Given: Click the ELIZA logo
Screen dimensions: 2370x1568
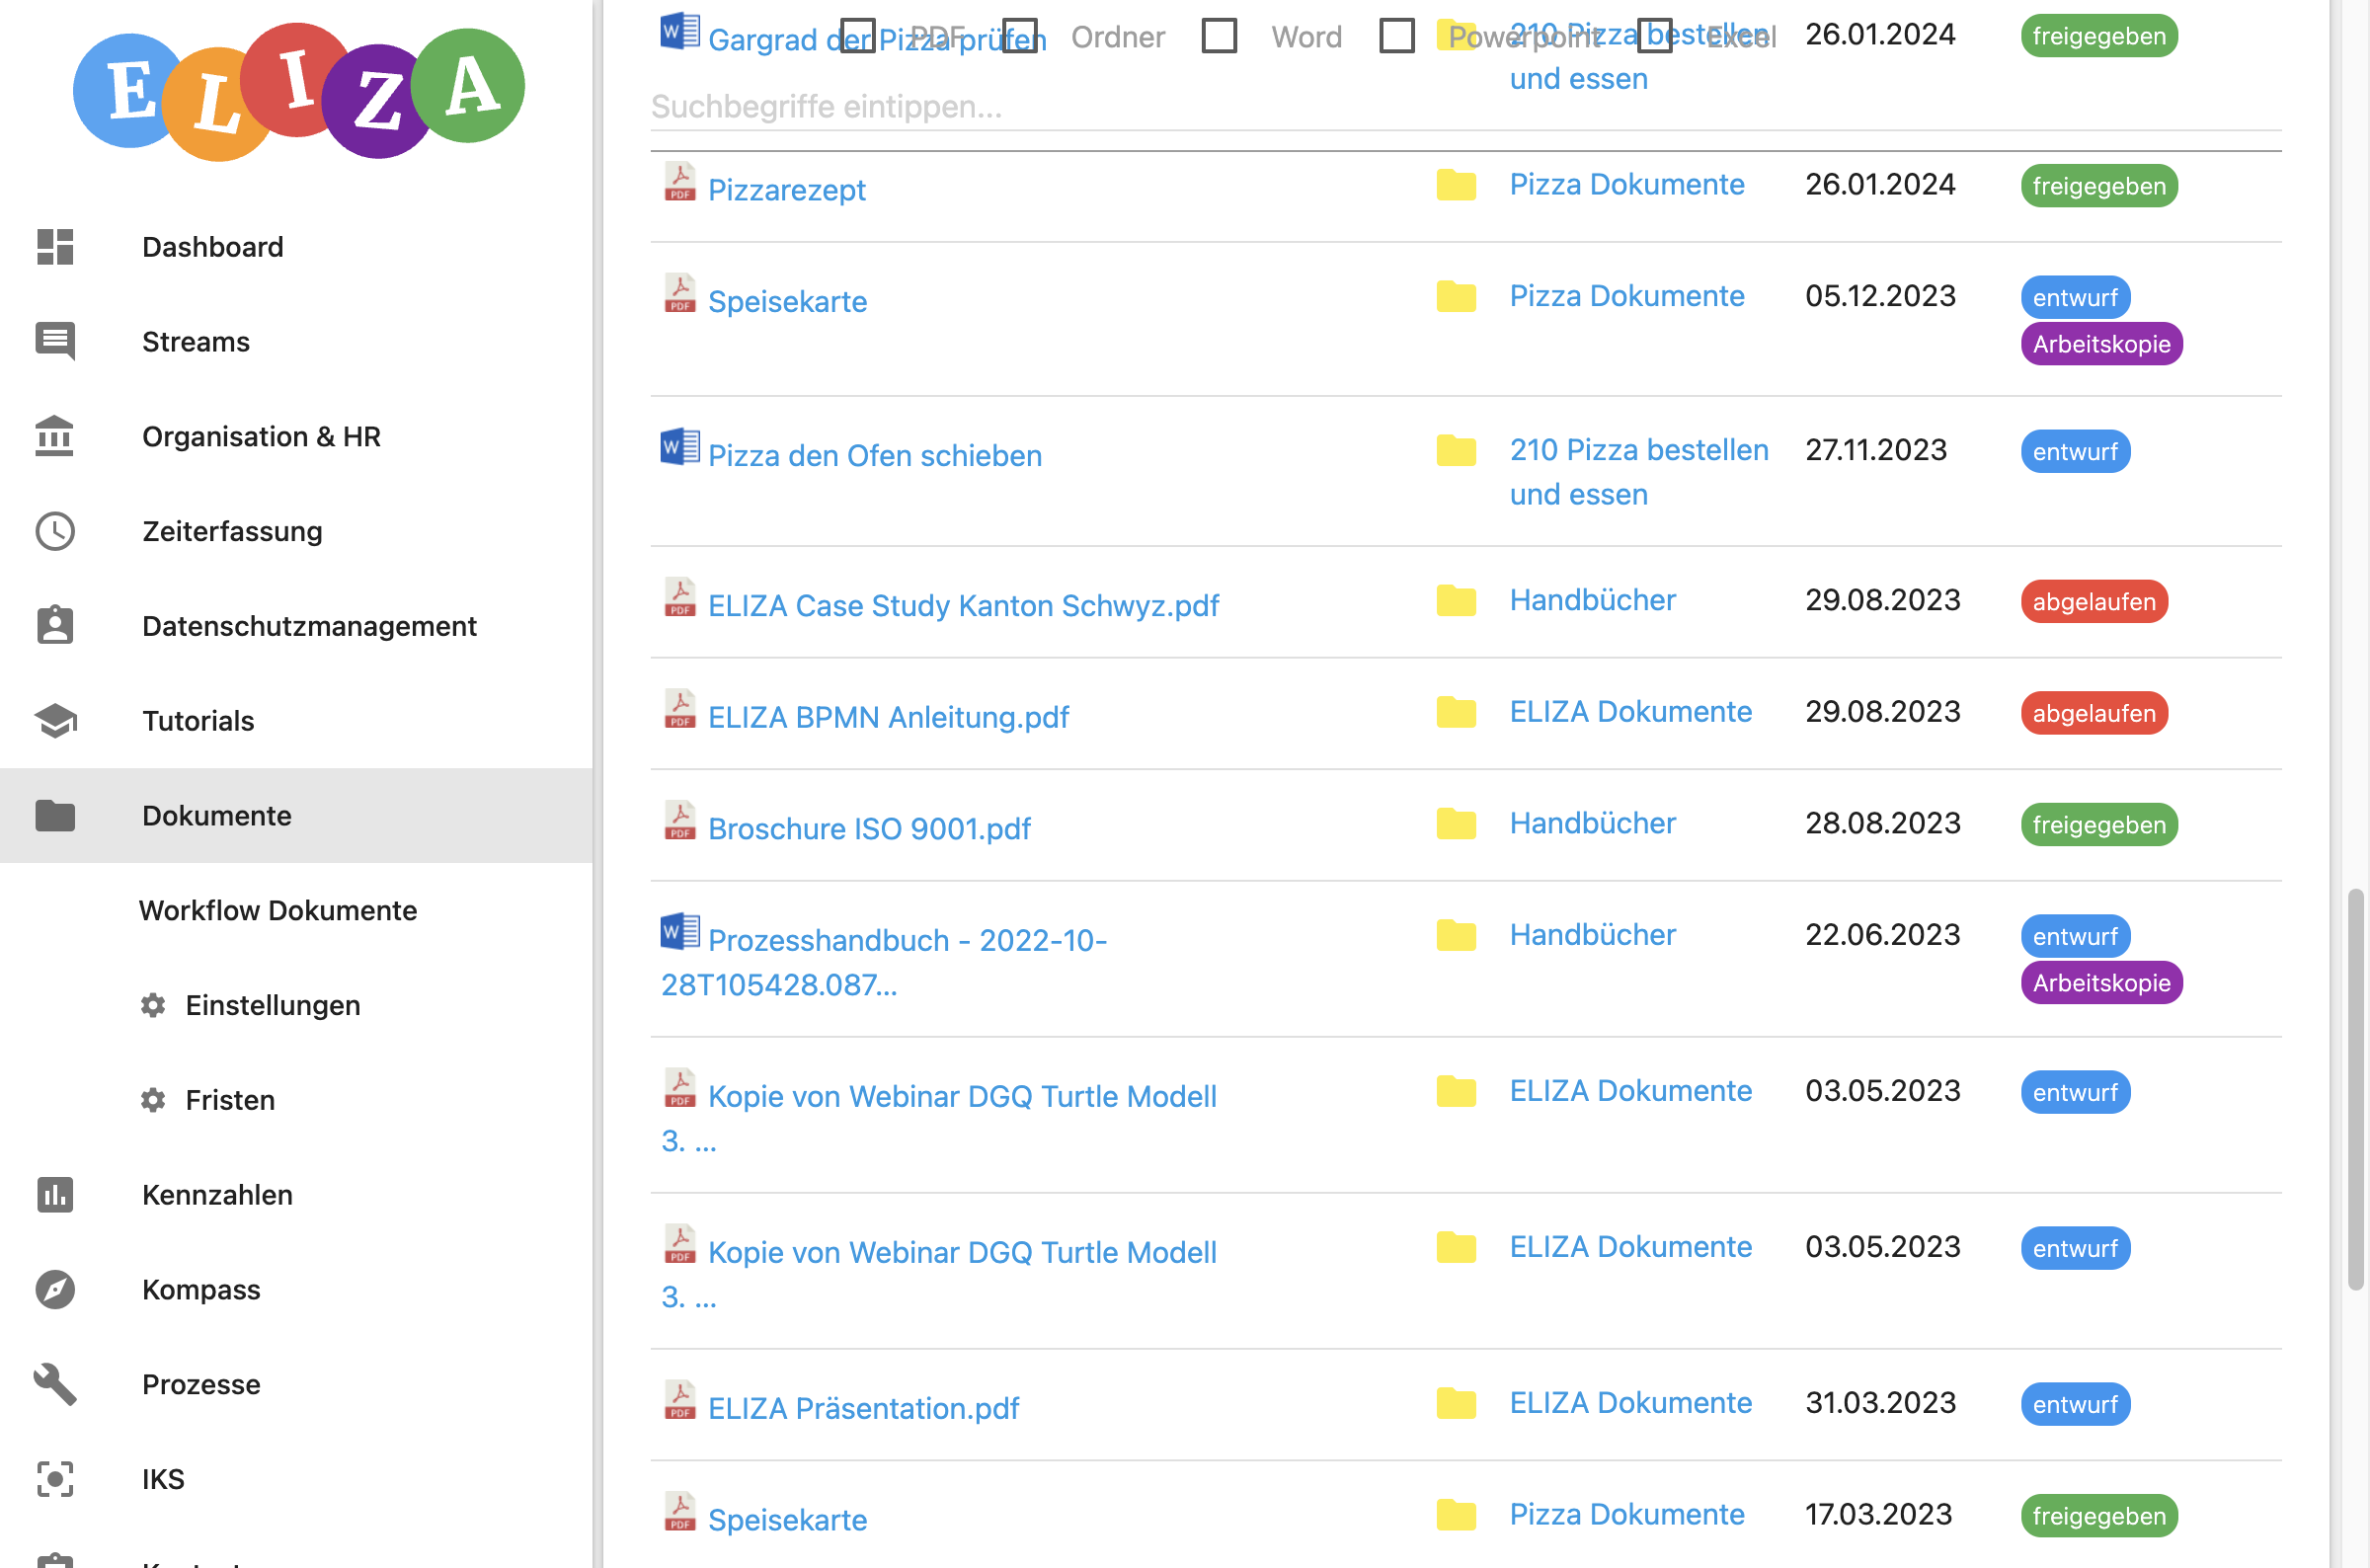Looking at the screenshot, I should (299, 91).
